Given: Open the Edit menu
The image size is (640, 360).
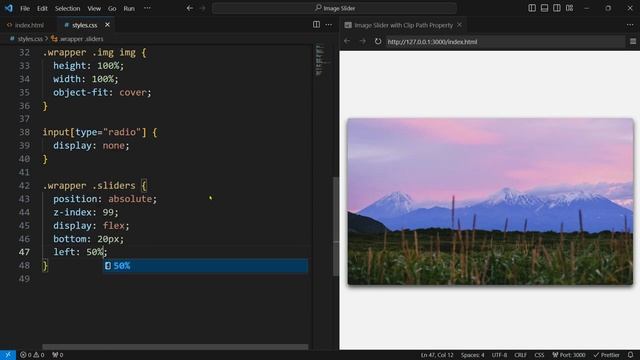Looking at the screenshot, I should 42,8.
